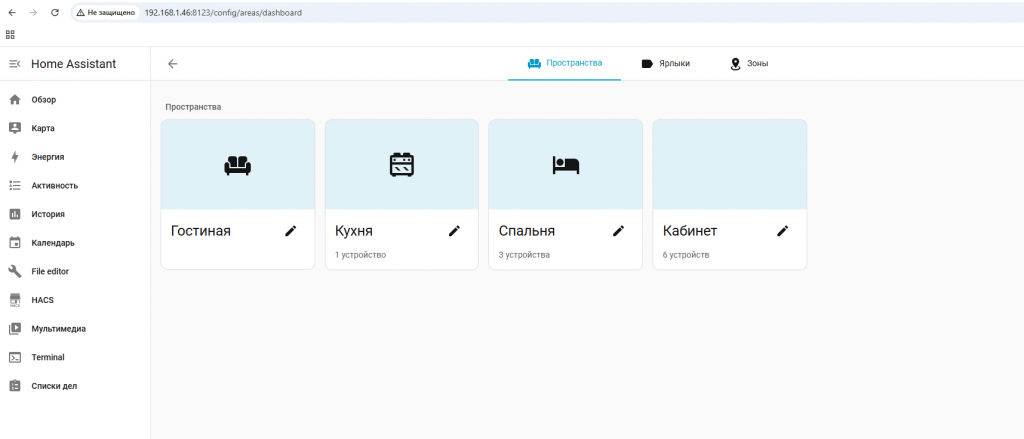Click the Пространства section heading

point(193,107)
